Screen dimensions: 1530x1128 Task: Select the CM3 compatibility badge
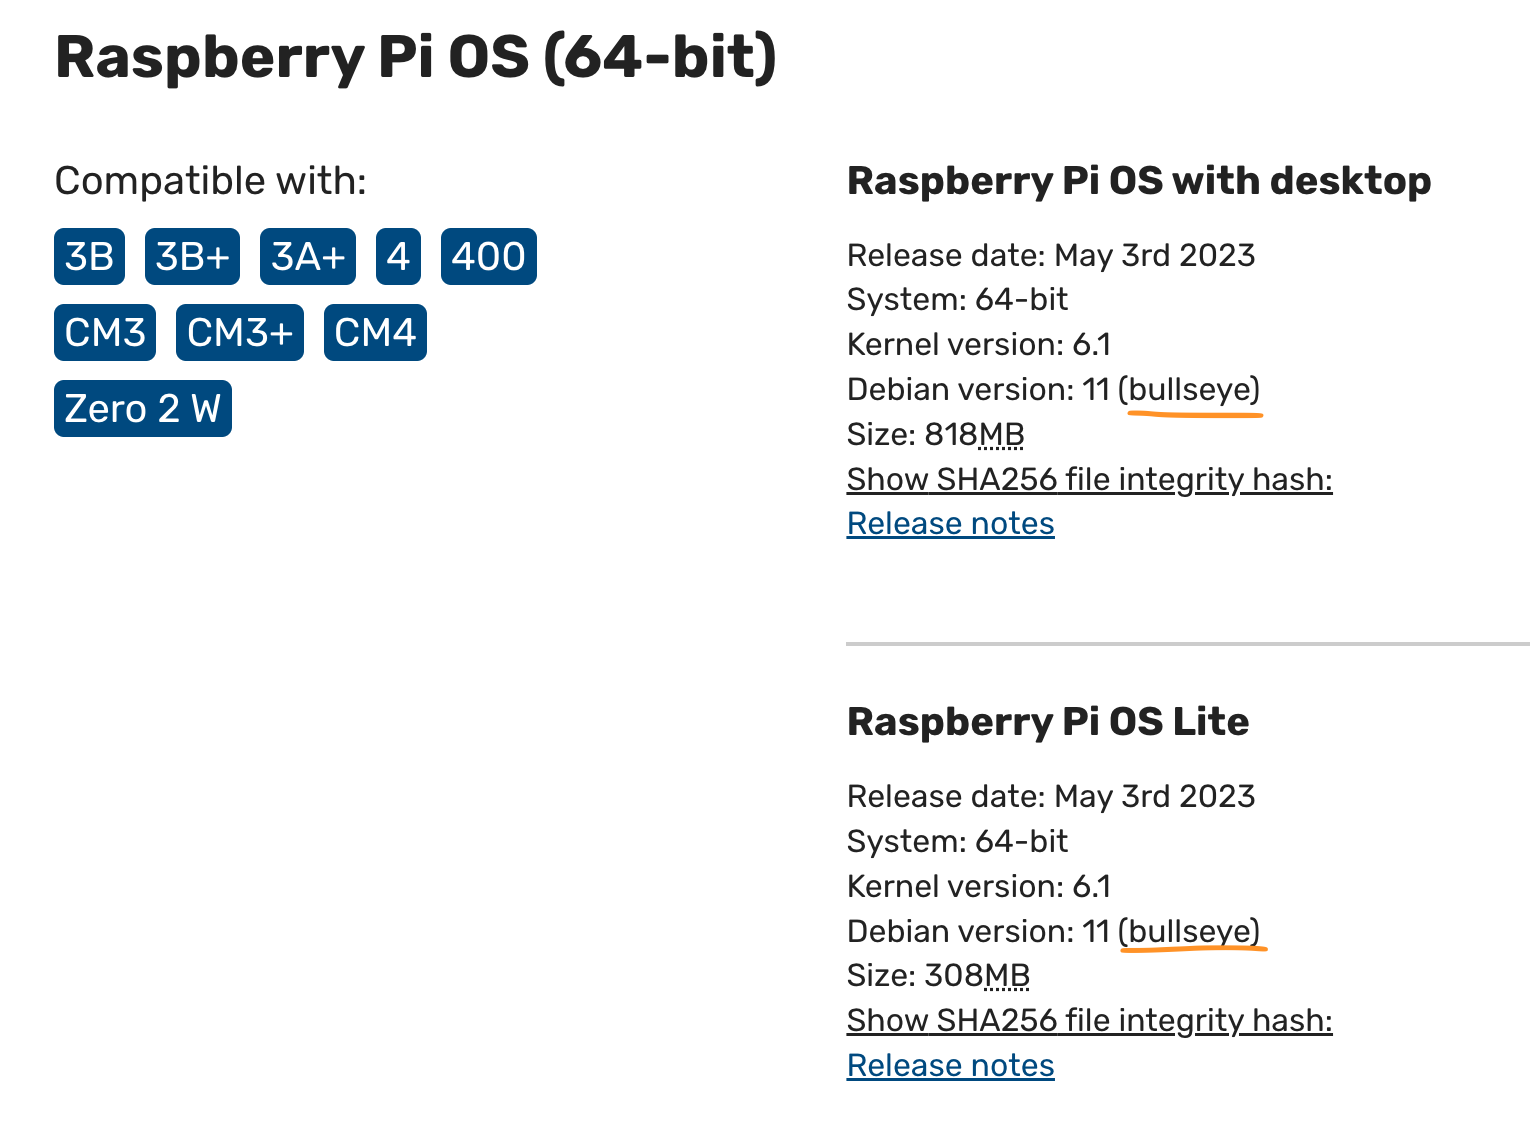(105, 333)
